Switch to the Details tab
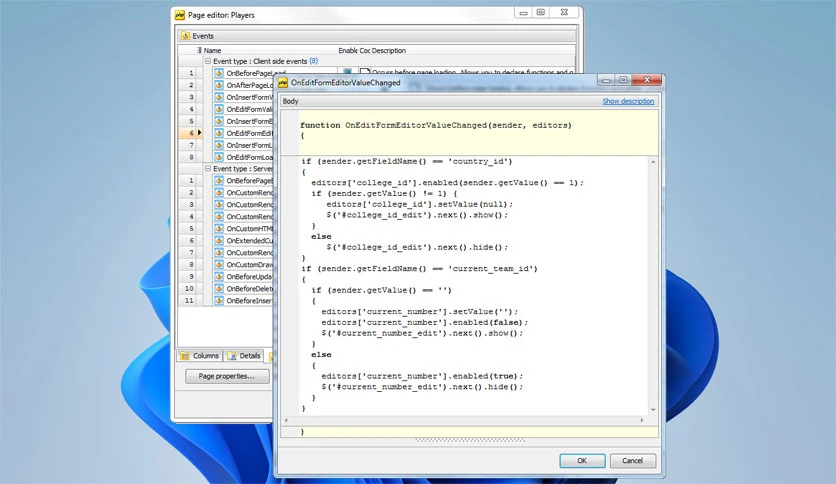This screenshot has width=836, height=484. [245, 356]
